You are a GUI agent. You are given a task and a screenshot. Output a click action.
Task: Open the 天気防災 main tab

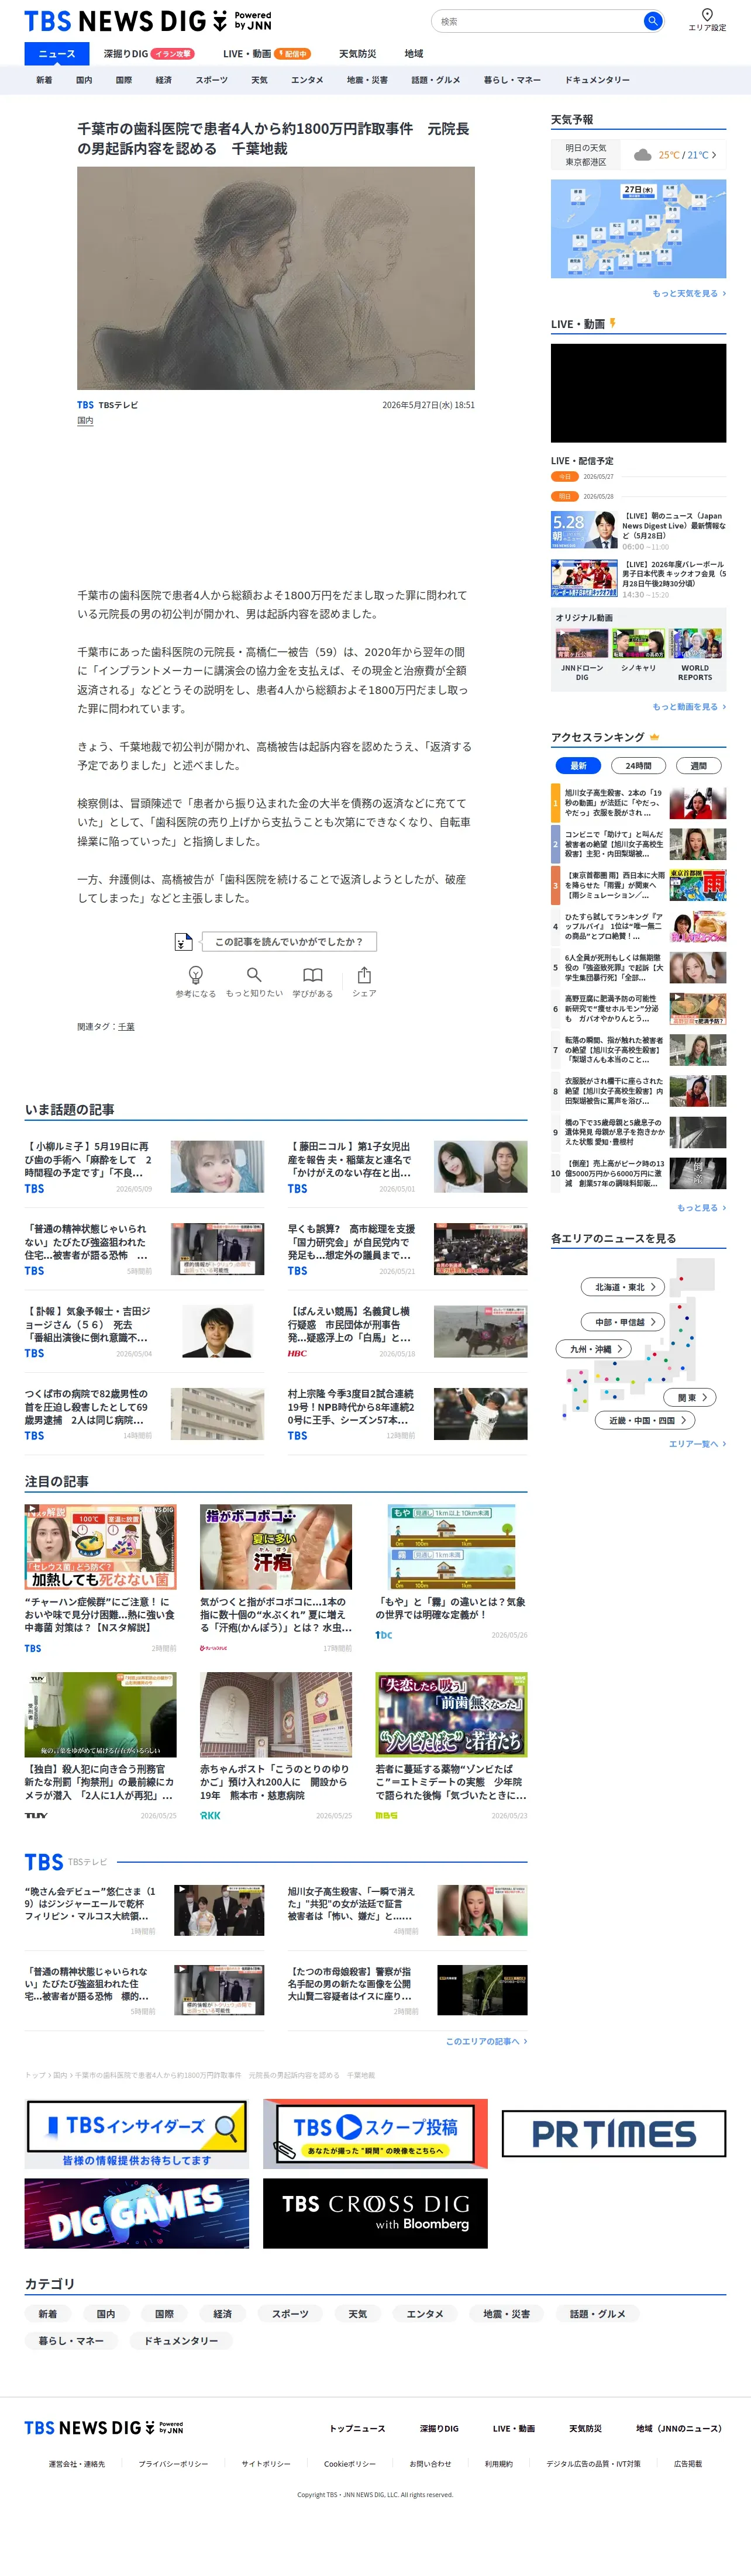tap(357, 54)
